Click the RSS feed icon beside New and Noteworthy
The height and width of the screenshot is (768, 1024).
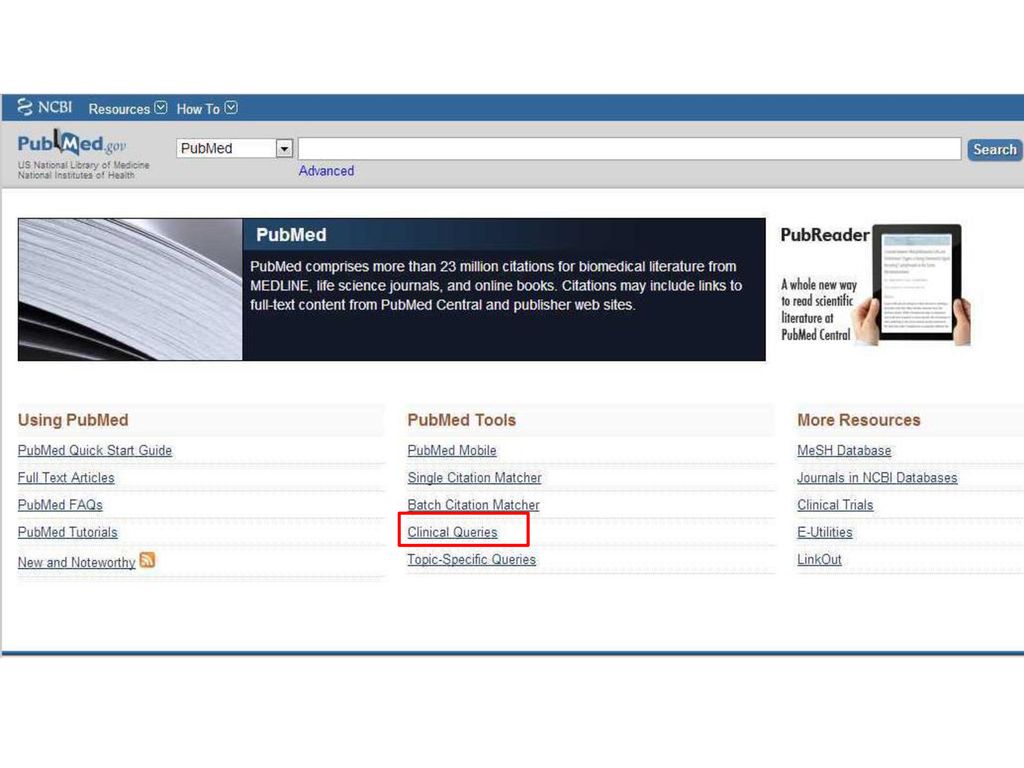147,560
